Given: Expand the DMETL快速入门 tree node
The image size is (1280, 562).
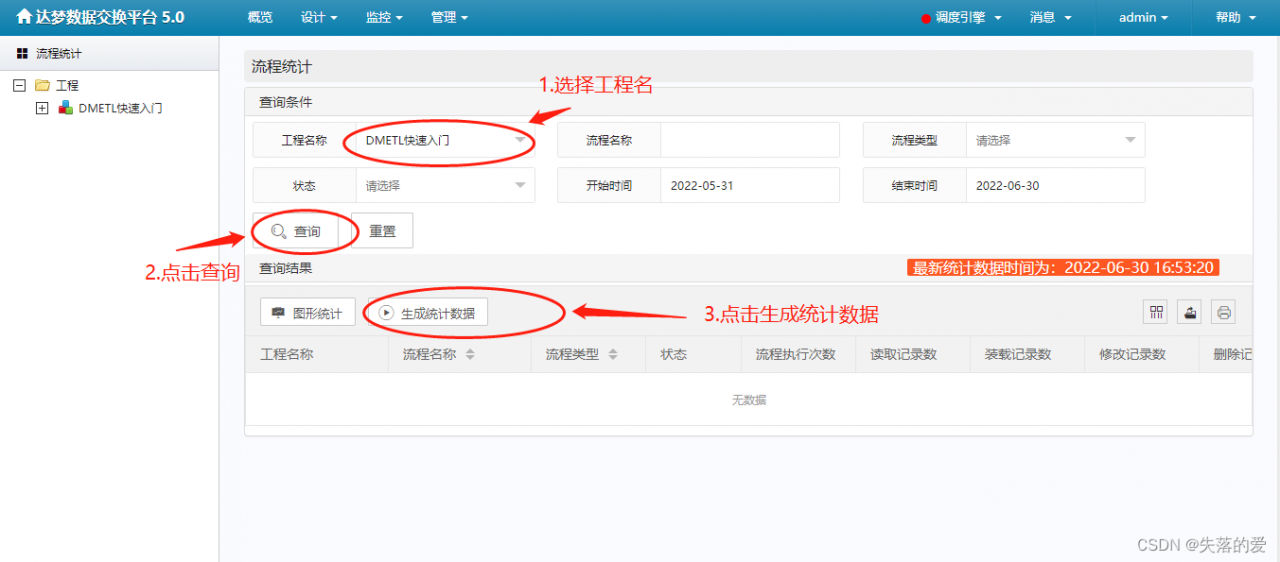Looking at the screenshot, I should pos(42,108).
